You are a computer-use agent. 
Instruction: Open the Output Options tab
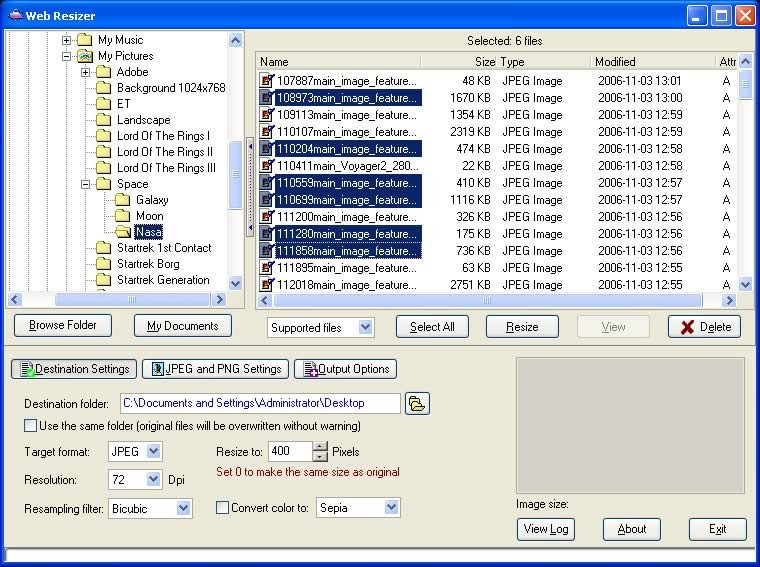(x=345, y=369)
